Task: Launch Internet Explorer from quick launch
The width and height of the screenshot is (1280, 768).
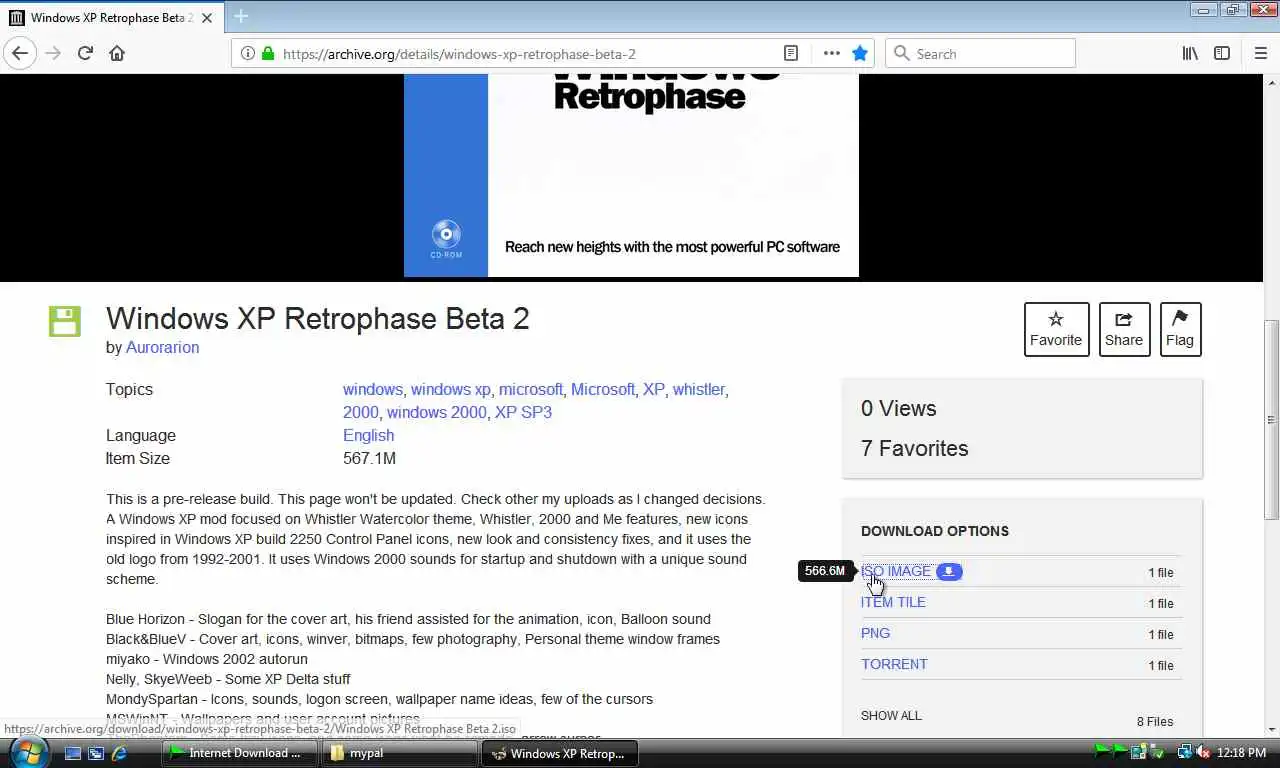Action: tap(119, 753)
